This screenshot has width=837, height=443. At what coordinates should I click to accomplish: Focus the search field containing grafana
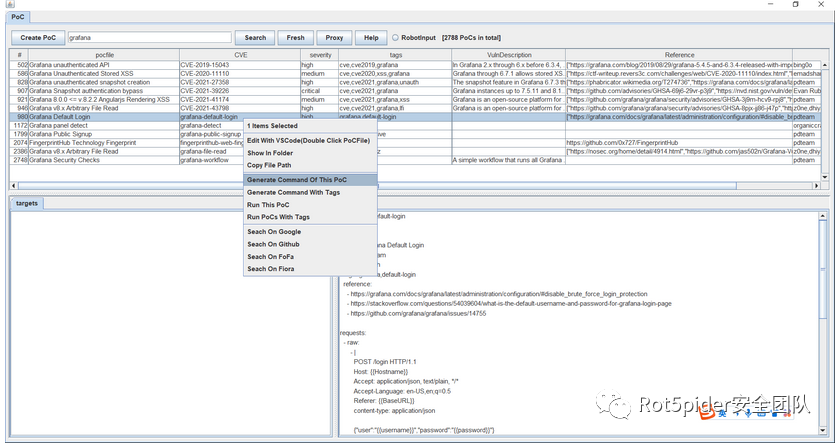pos(149,38)
